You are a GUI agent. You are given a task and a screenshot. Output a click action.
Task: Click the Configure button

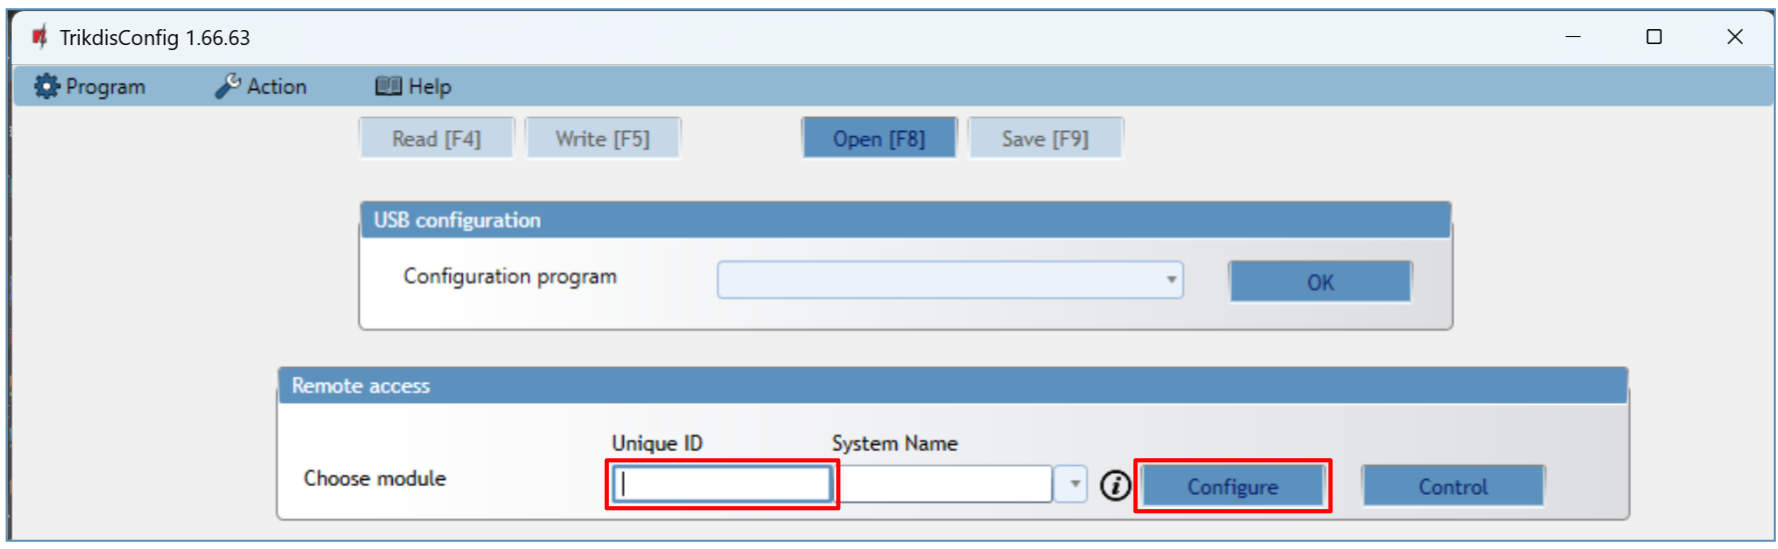tap(1232, 486)
